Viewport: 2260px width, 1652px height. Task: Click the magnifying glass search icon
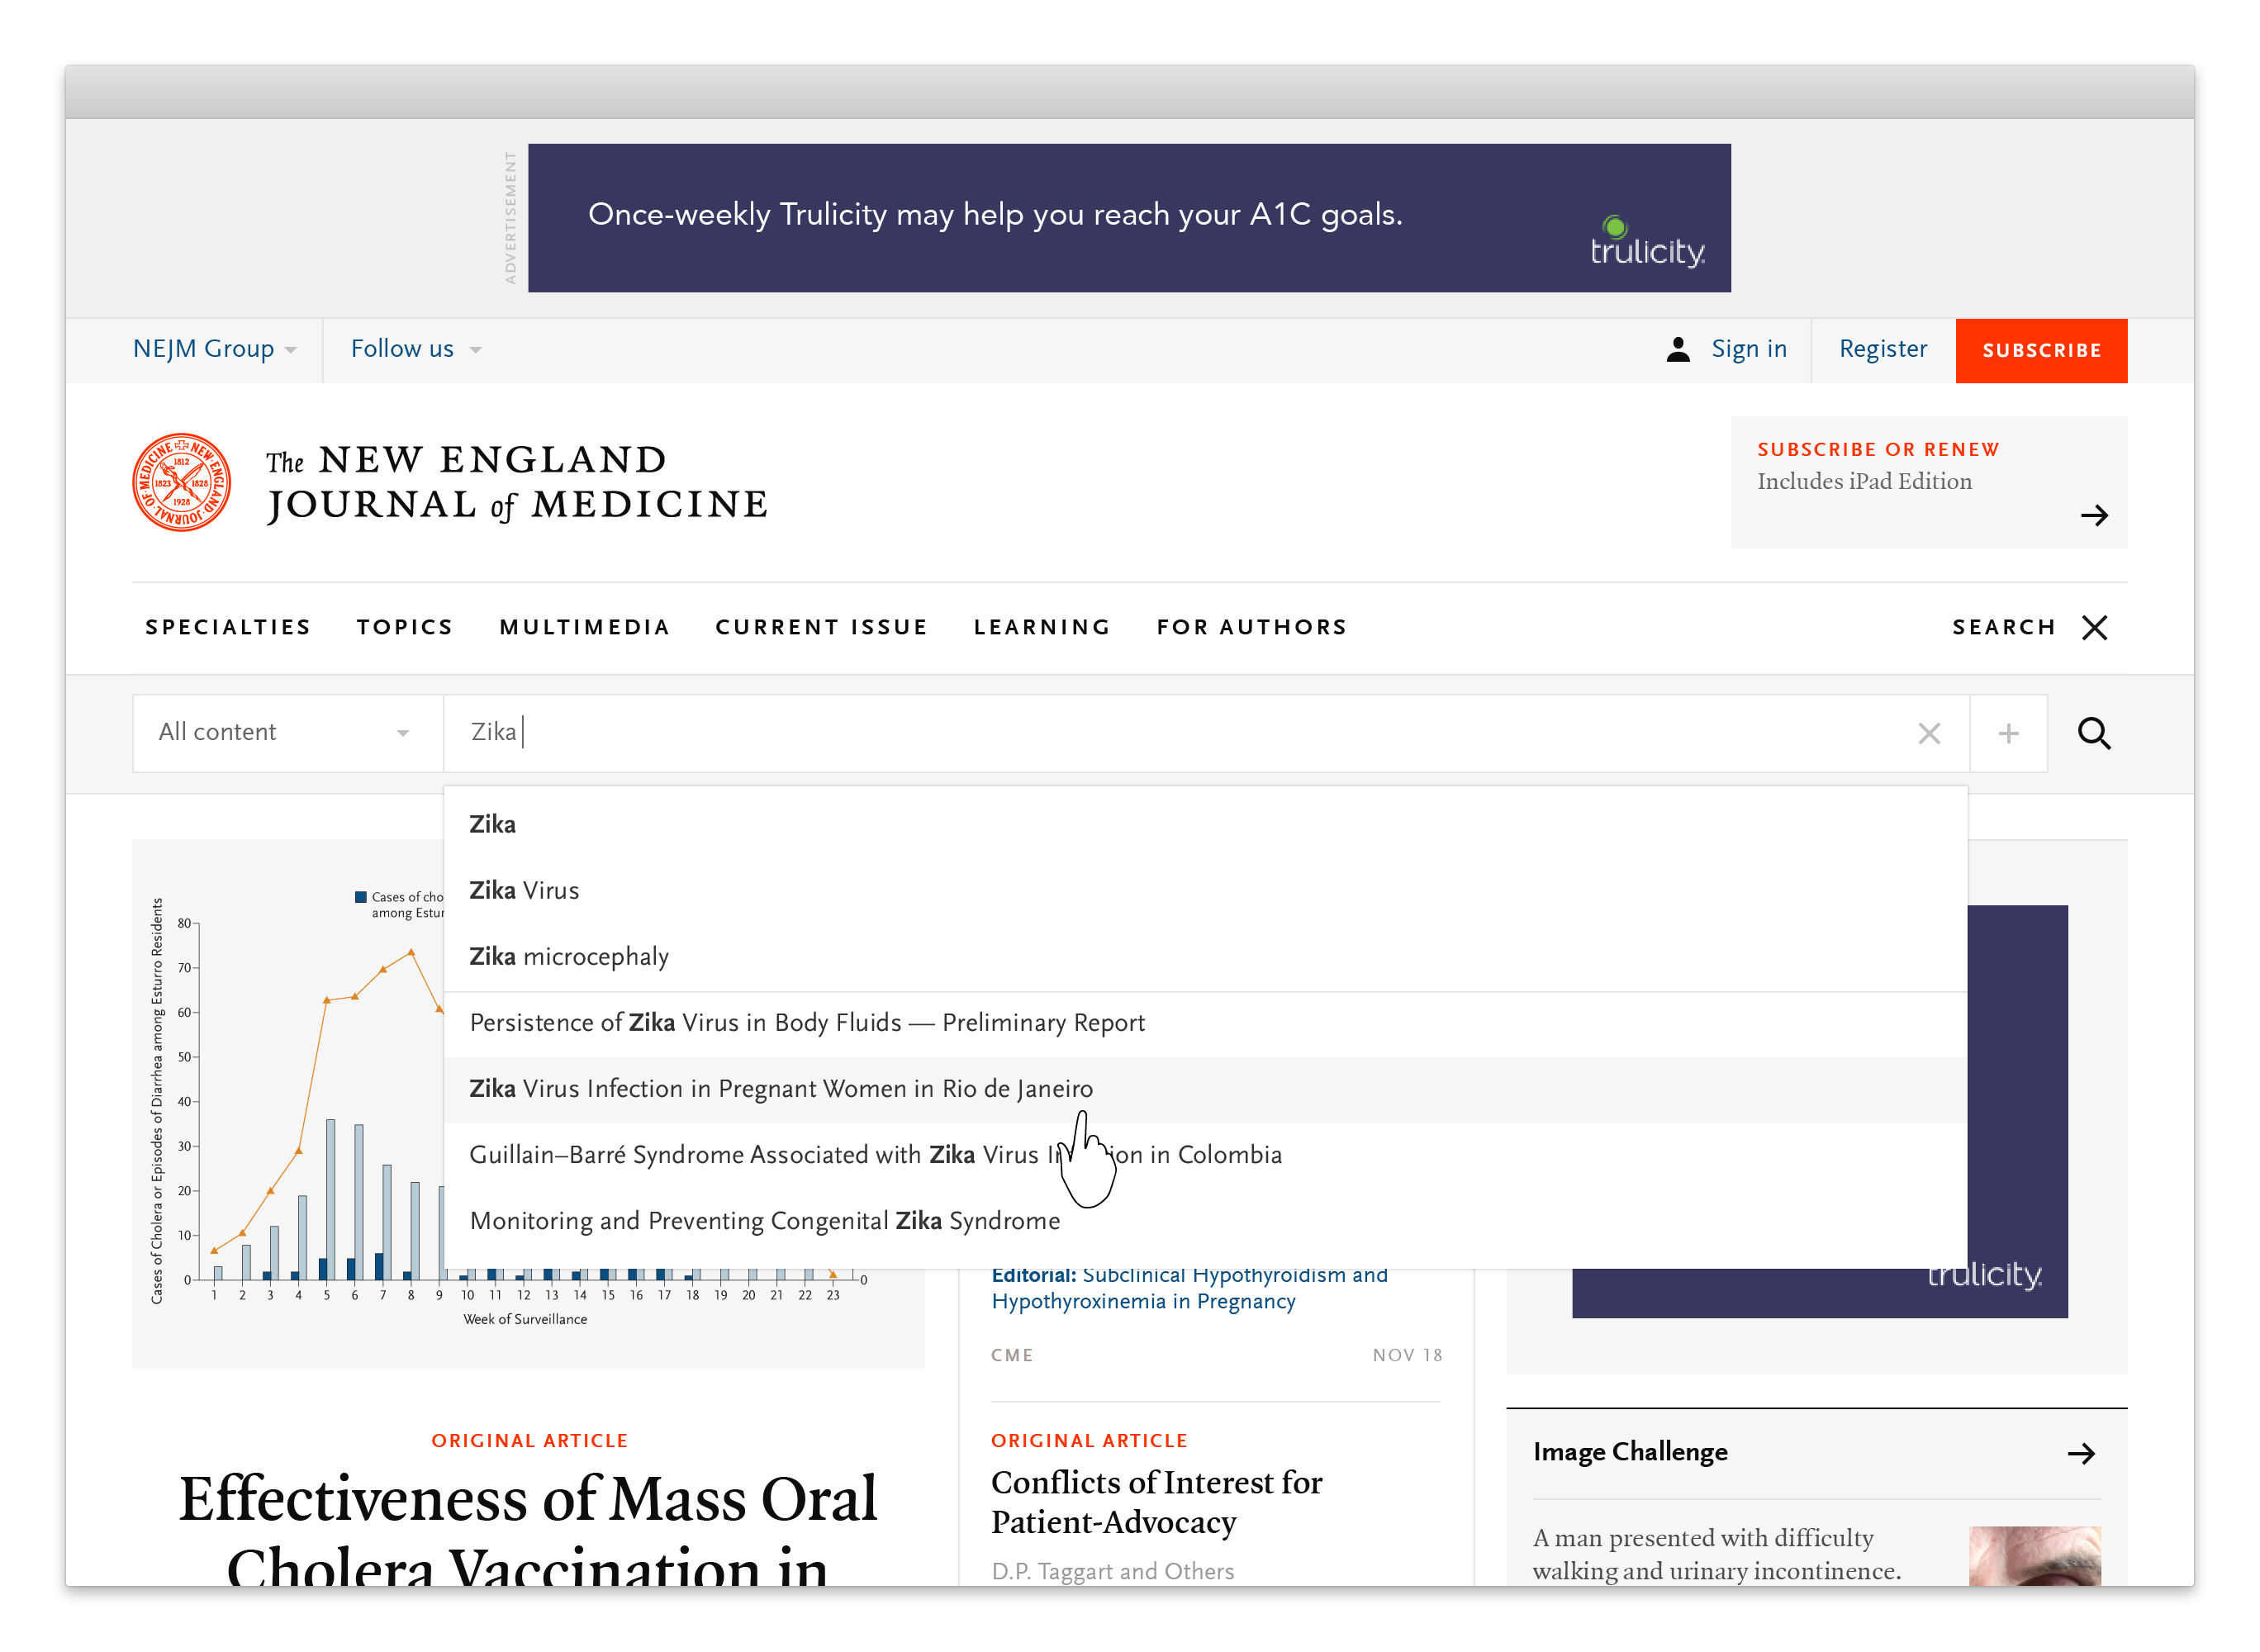(x=2093, y=733)
